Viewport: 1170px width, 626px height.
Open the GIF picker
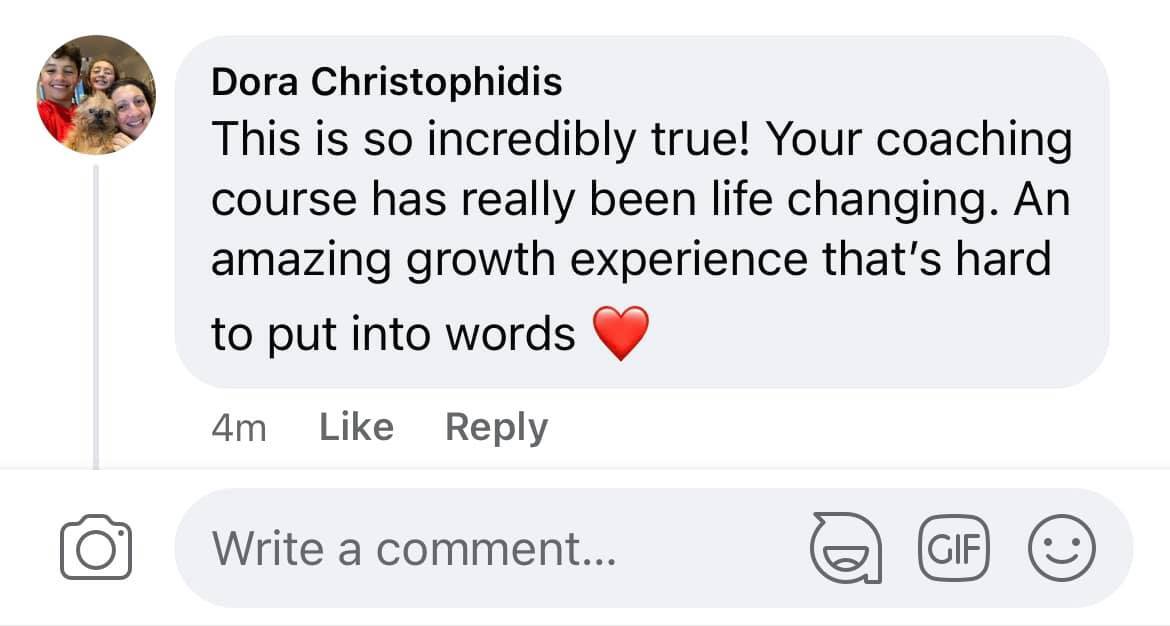click(x=952, y=548)
